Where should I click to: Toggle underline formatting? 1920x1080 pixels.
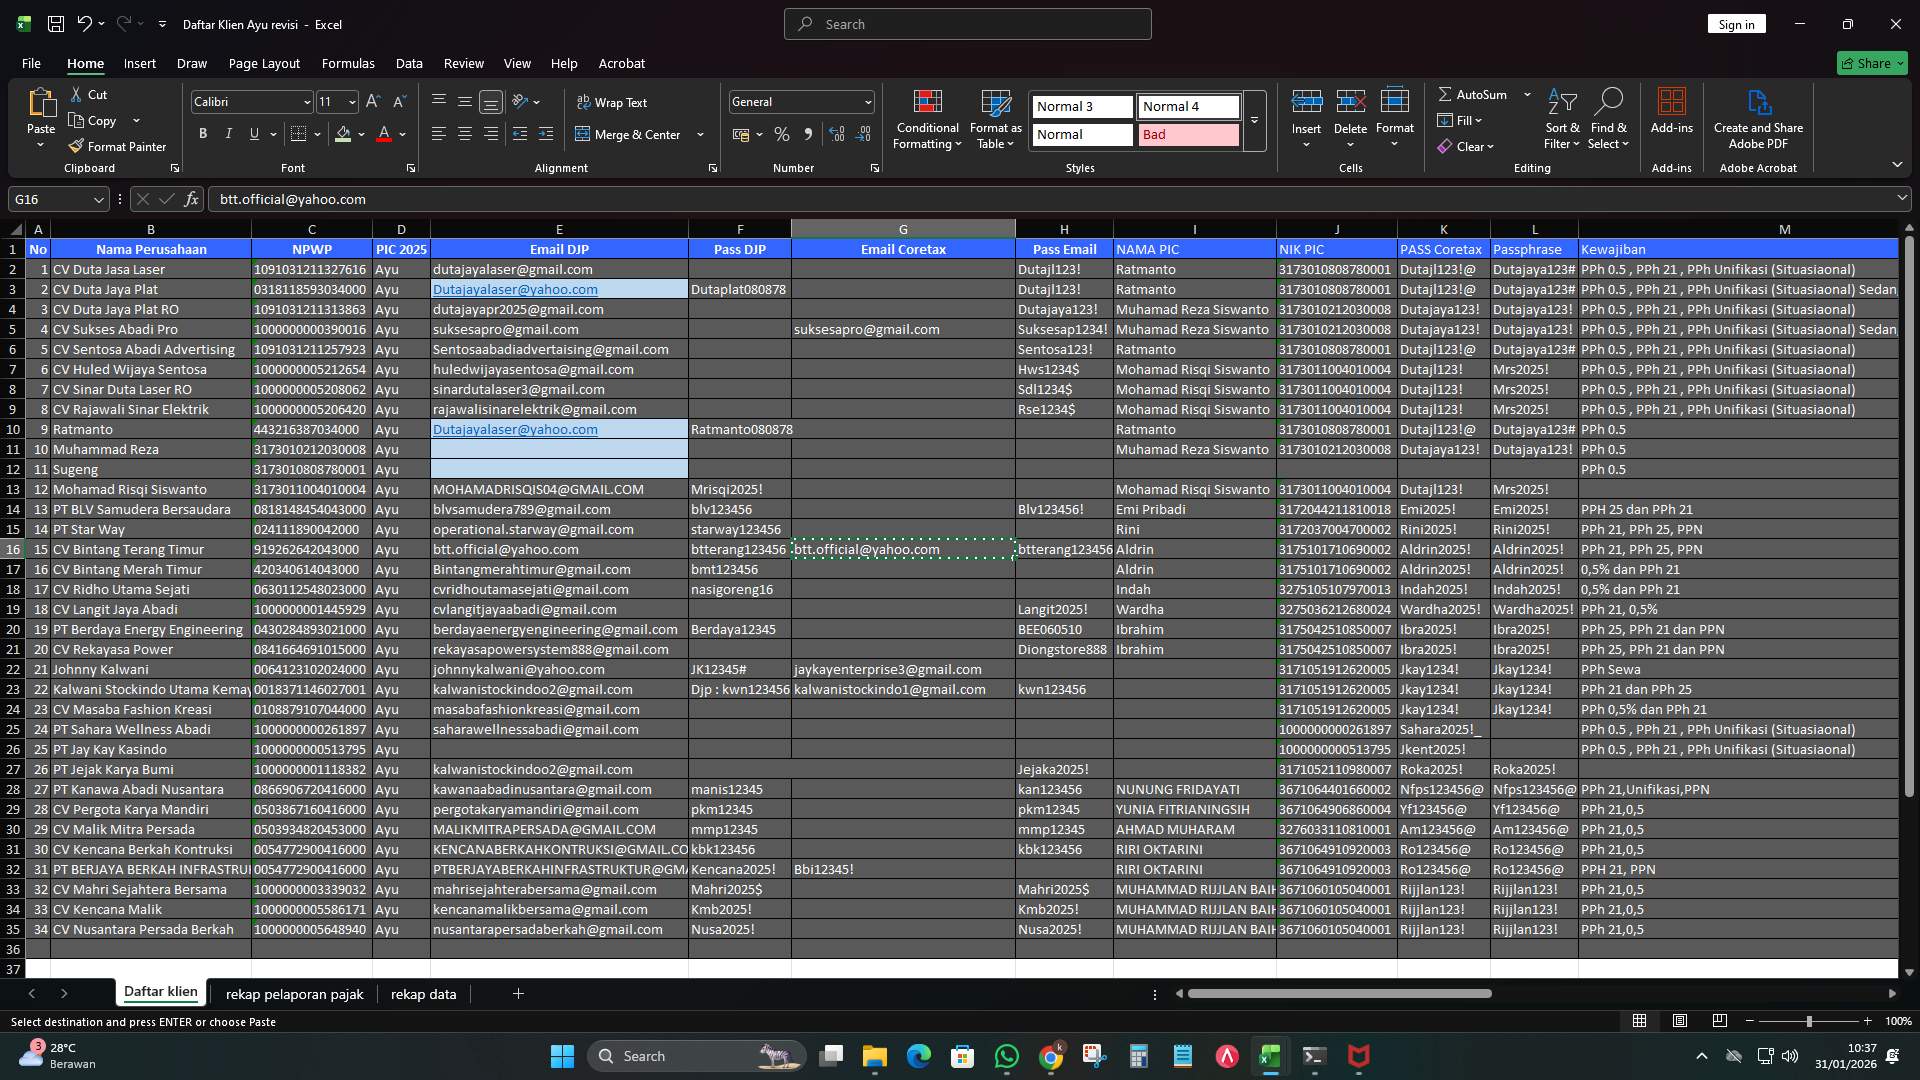[x=253, y=133]
